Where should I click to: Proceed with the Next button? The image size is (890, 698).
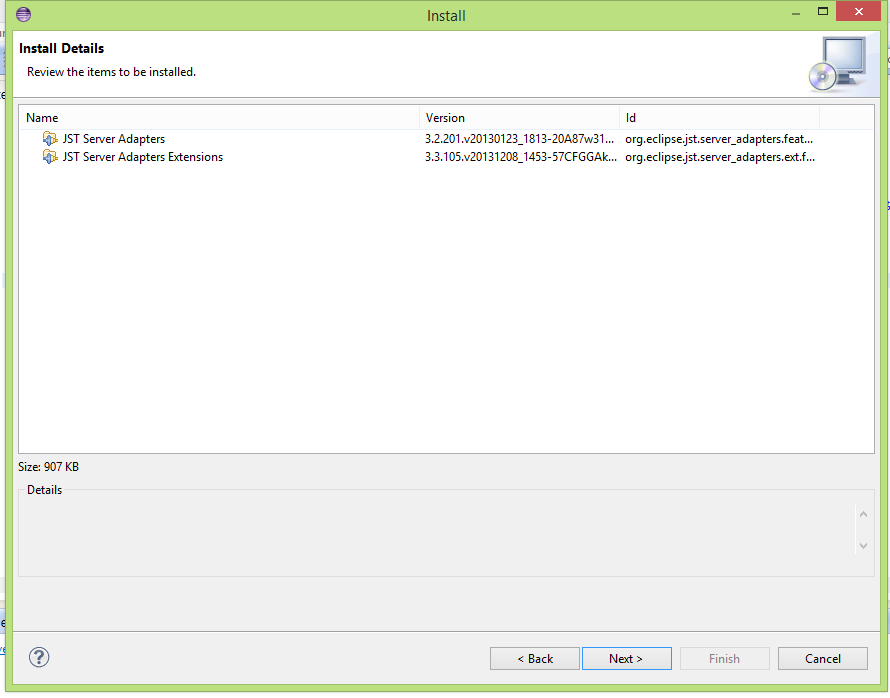point(627,659)
